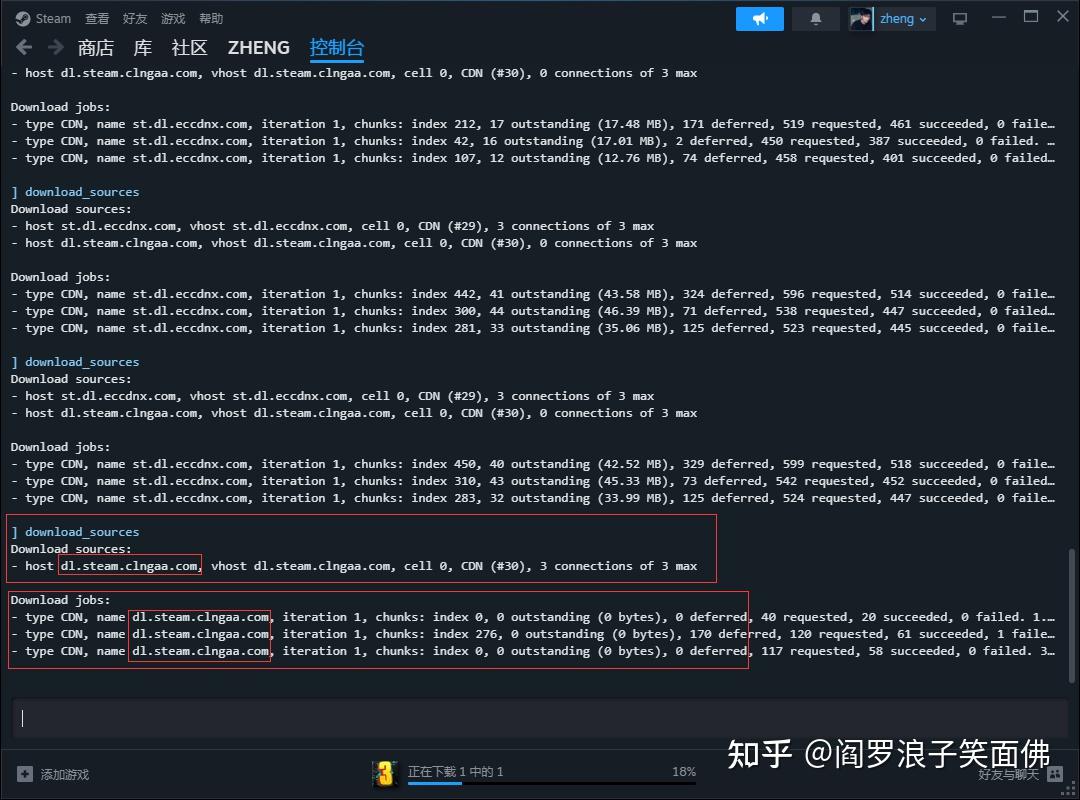Screen dimensions: 1080x800
Task: Switch to the 商店 tab
Action: [x=95, y=47]
